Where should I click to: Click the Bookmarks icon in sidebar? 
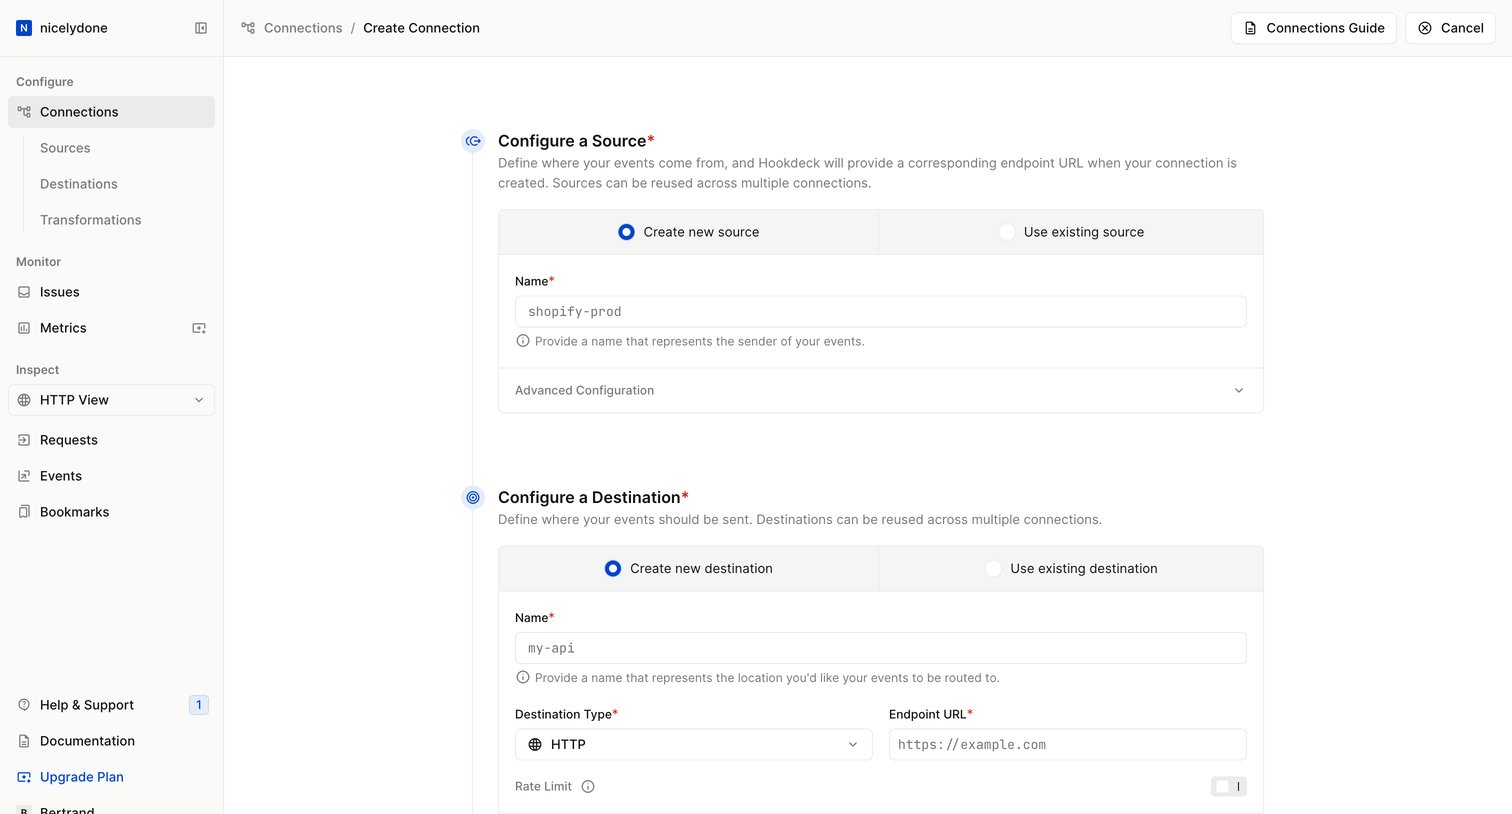(24, 512)
